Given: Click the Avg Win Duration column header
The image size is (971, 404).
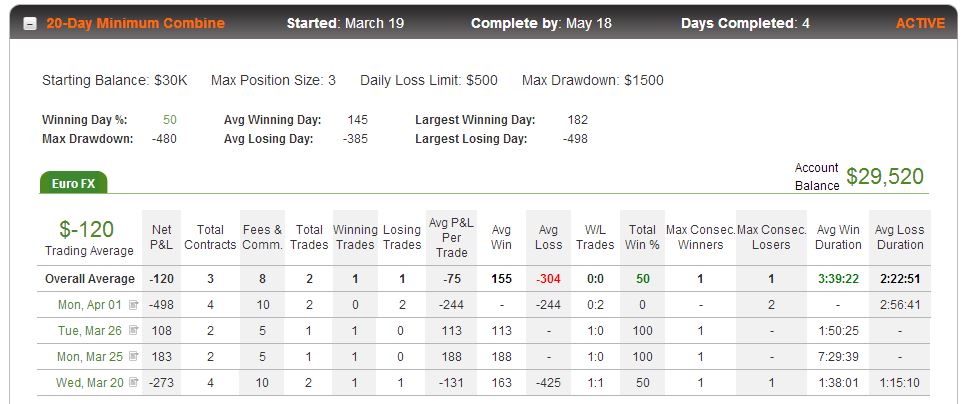Looking at the screenshot, I should click(838, 237).
